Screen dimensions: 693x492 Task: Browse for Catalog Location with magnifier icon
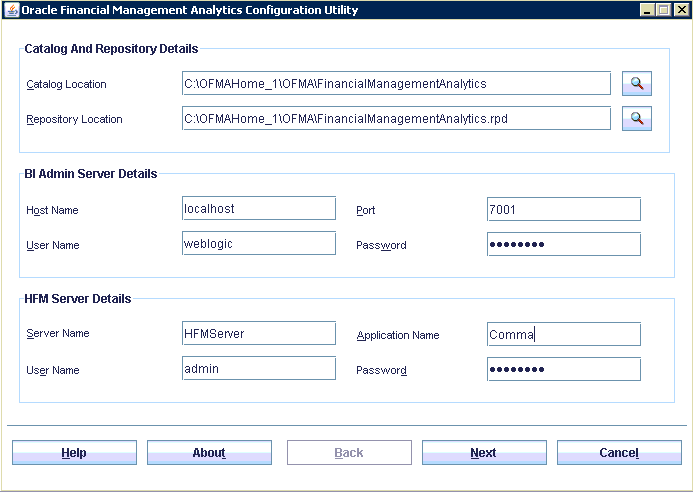(x=636, y=83)
